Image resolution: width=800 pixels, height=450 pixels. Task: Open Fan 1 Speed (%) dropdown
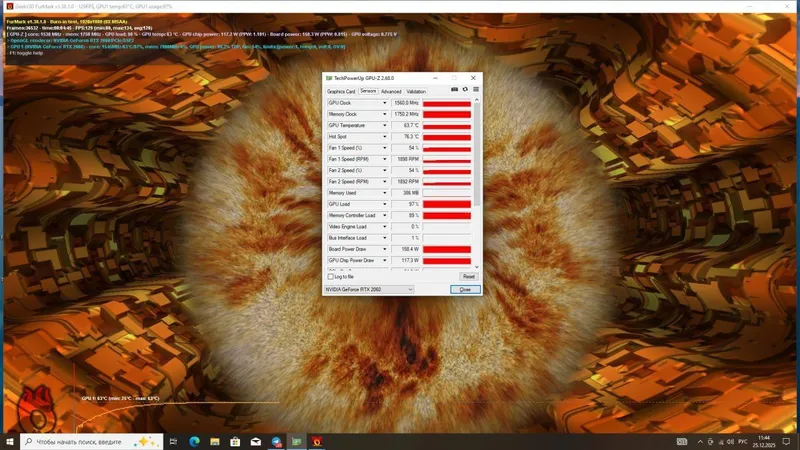(x=385, y=148)
